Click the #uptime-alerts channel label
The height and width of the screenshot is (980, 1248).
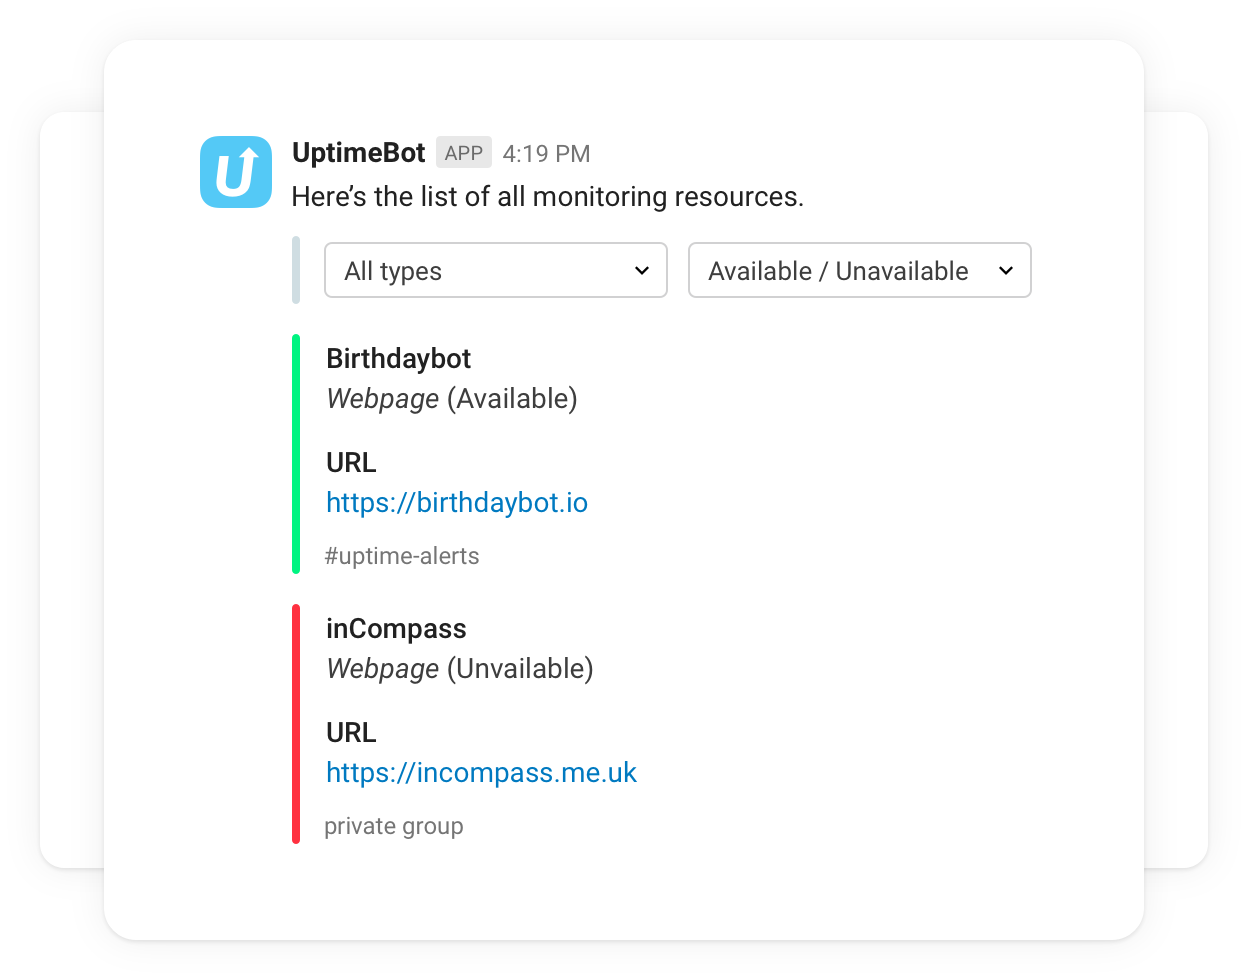(402, 556)
